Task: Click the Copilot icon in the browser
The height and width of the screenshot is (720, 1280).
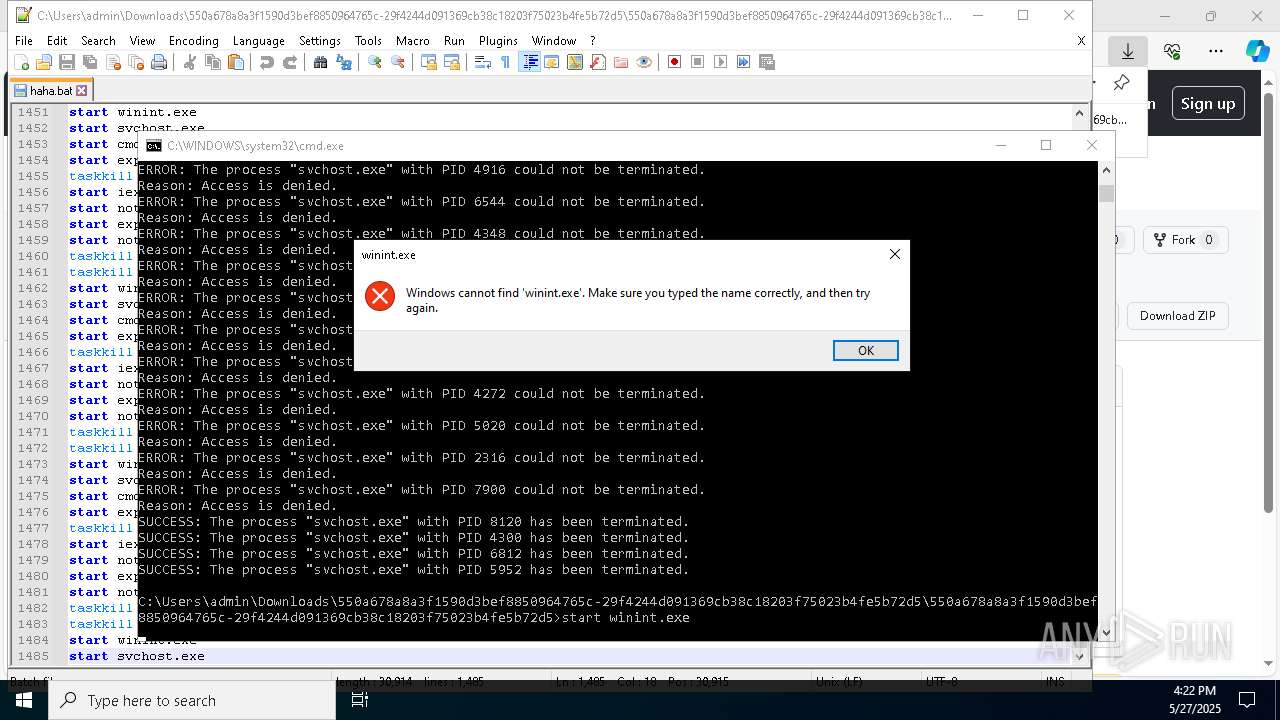Action: click(x=1258, y=51)
